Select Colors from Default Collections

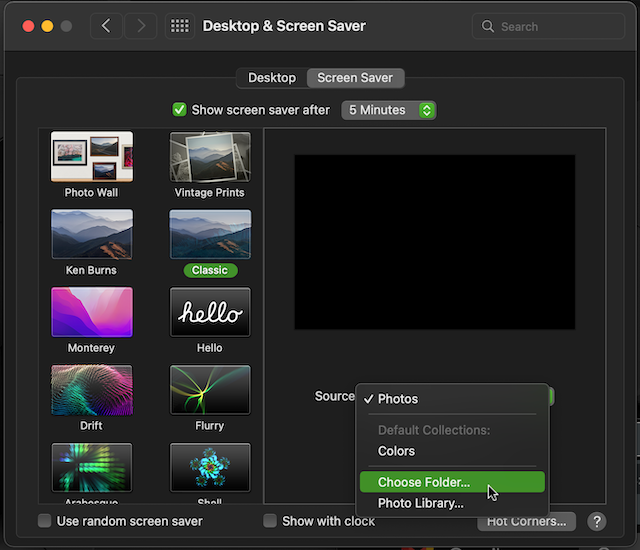tap(397, 451)
